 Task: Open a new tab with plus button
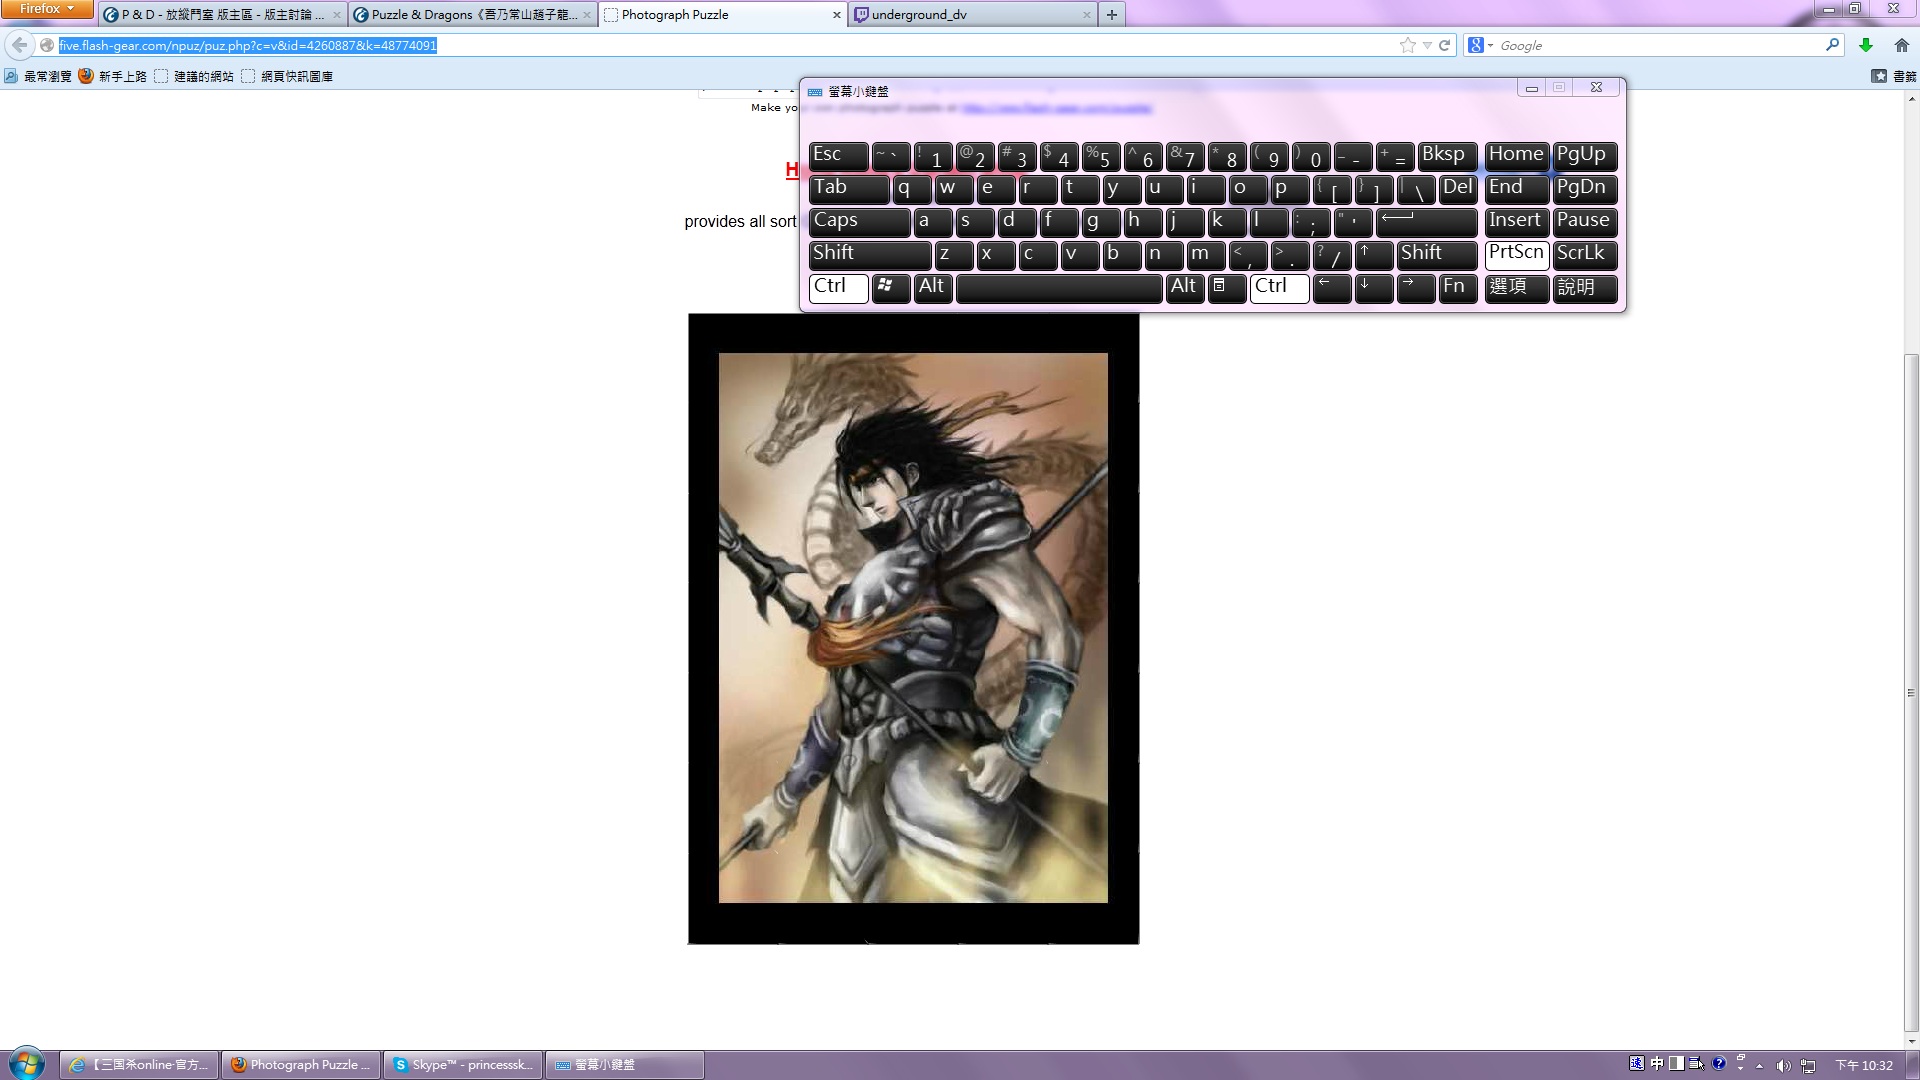point(1111,15)
